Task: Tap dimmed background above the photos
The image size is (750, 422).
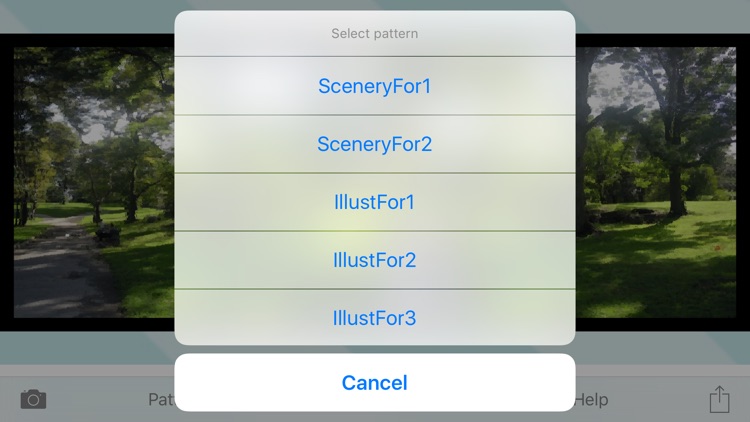Action: [x=86, y=16]
